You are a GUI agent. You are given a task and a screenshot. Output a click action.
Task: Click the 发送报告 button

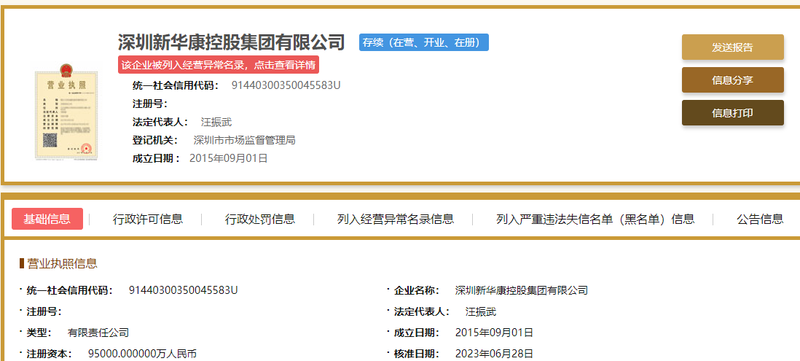click(733, 47)
